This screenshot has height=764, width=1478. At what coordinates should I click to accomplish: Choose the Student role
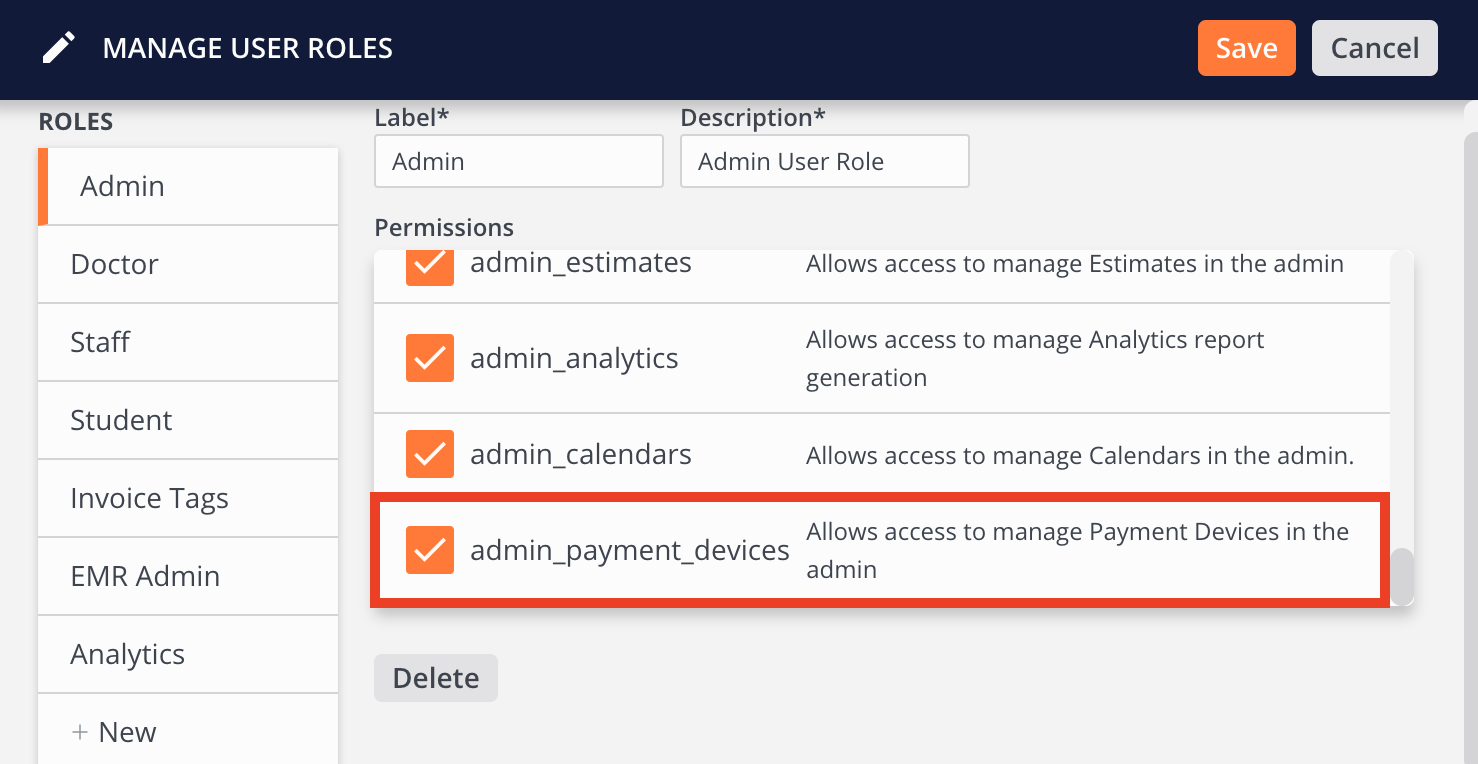point(188,420)
